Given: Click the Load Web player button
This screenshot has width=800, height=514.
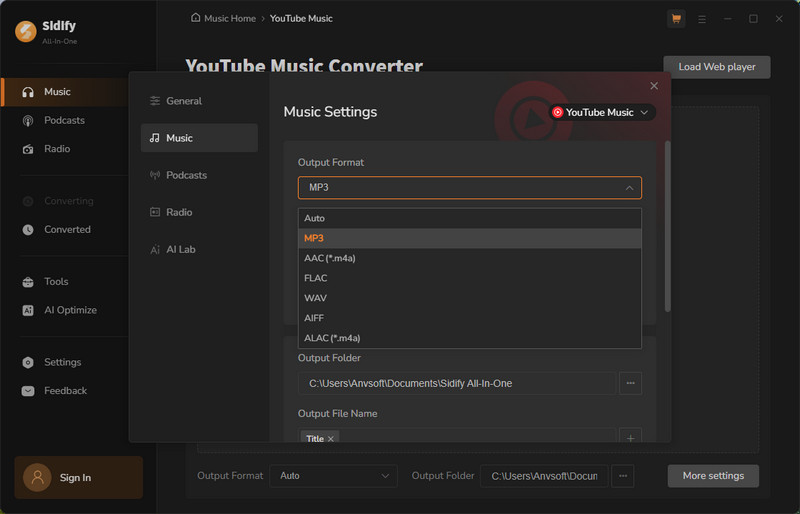Looking at the screenshot, I should (x=717, y=67).
